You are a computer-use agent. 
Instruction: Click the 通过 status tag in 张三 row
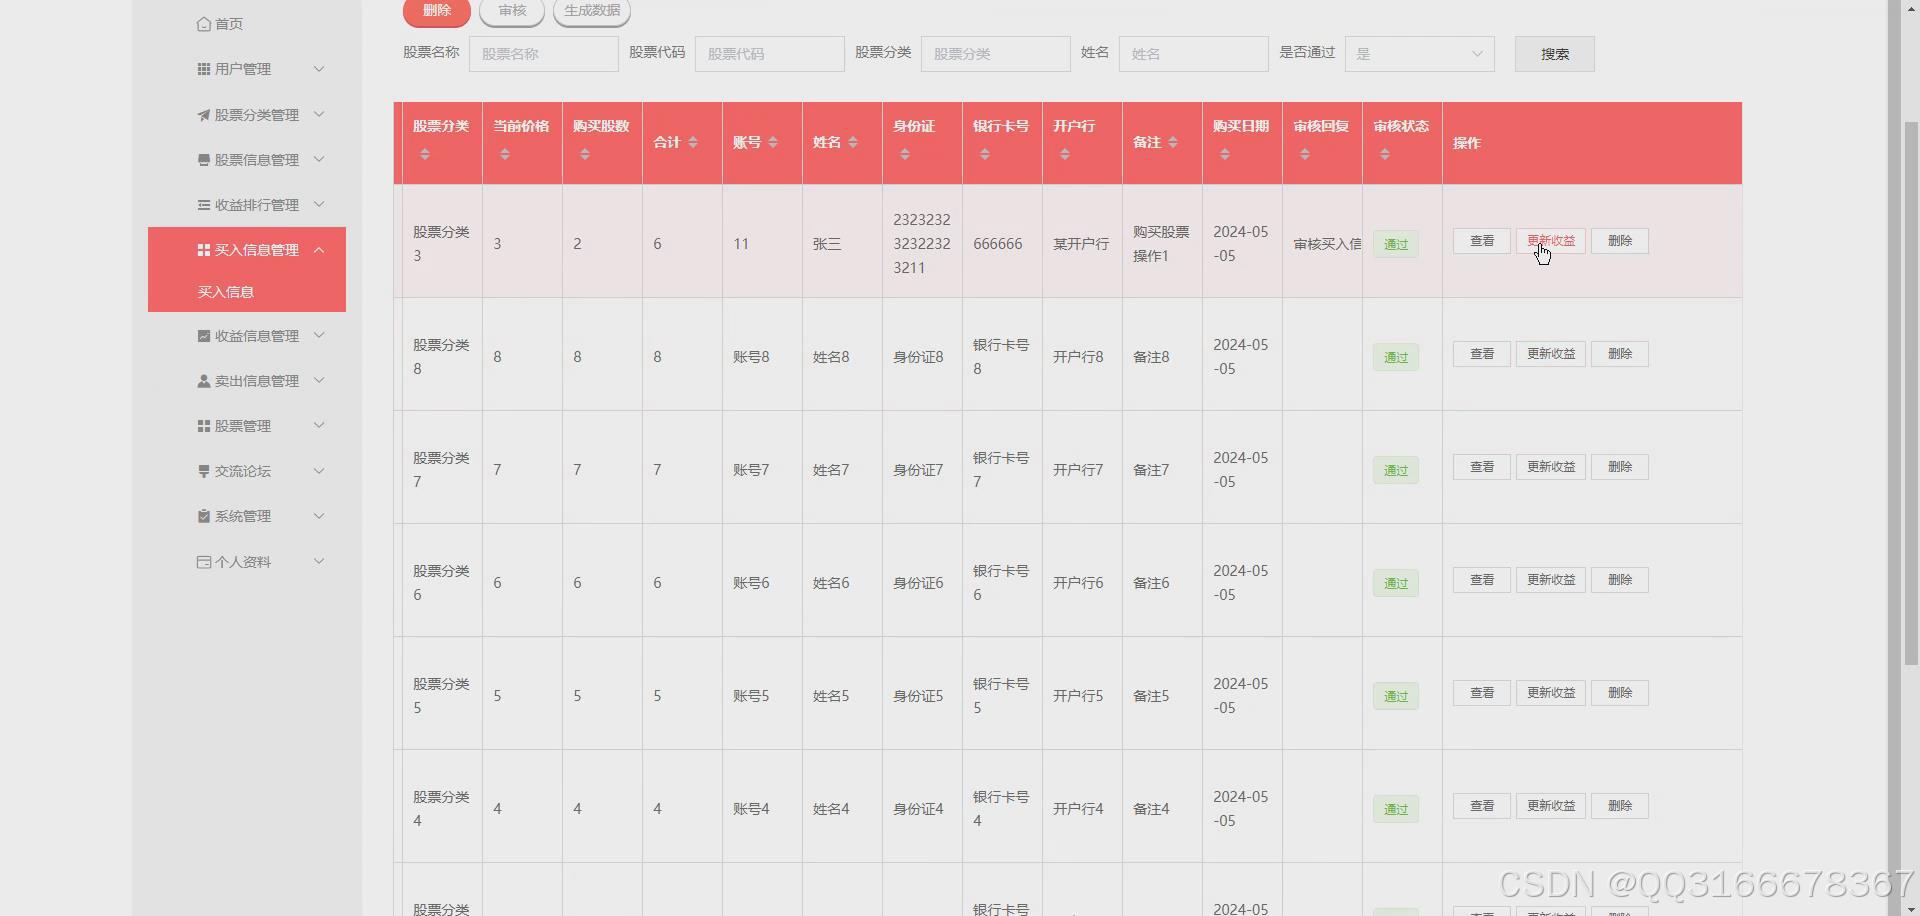point(1396,244)
